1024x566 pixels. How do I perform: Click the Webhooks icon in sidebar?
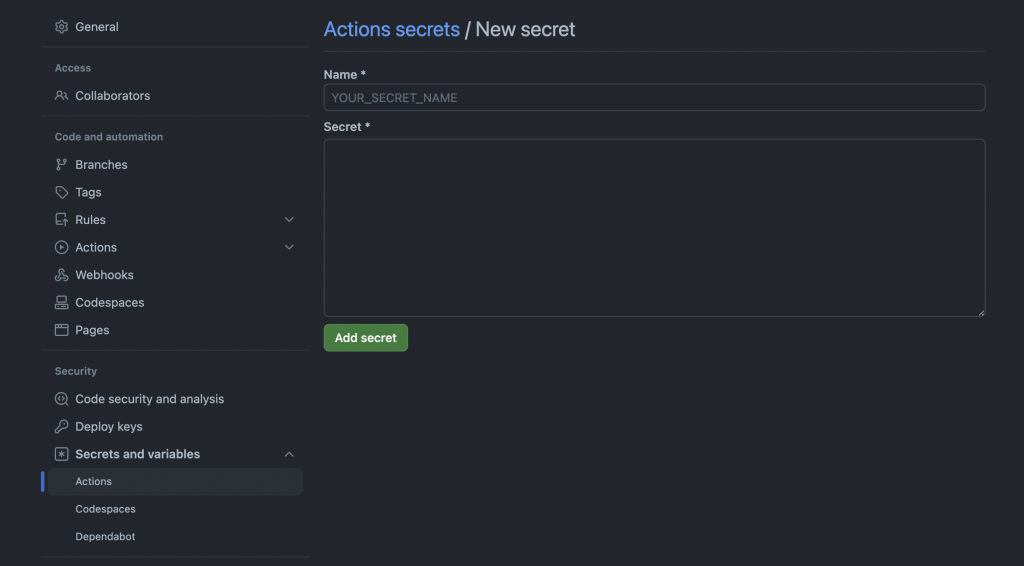point(62,275)
